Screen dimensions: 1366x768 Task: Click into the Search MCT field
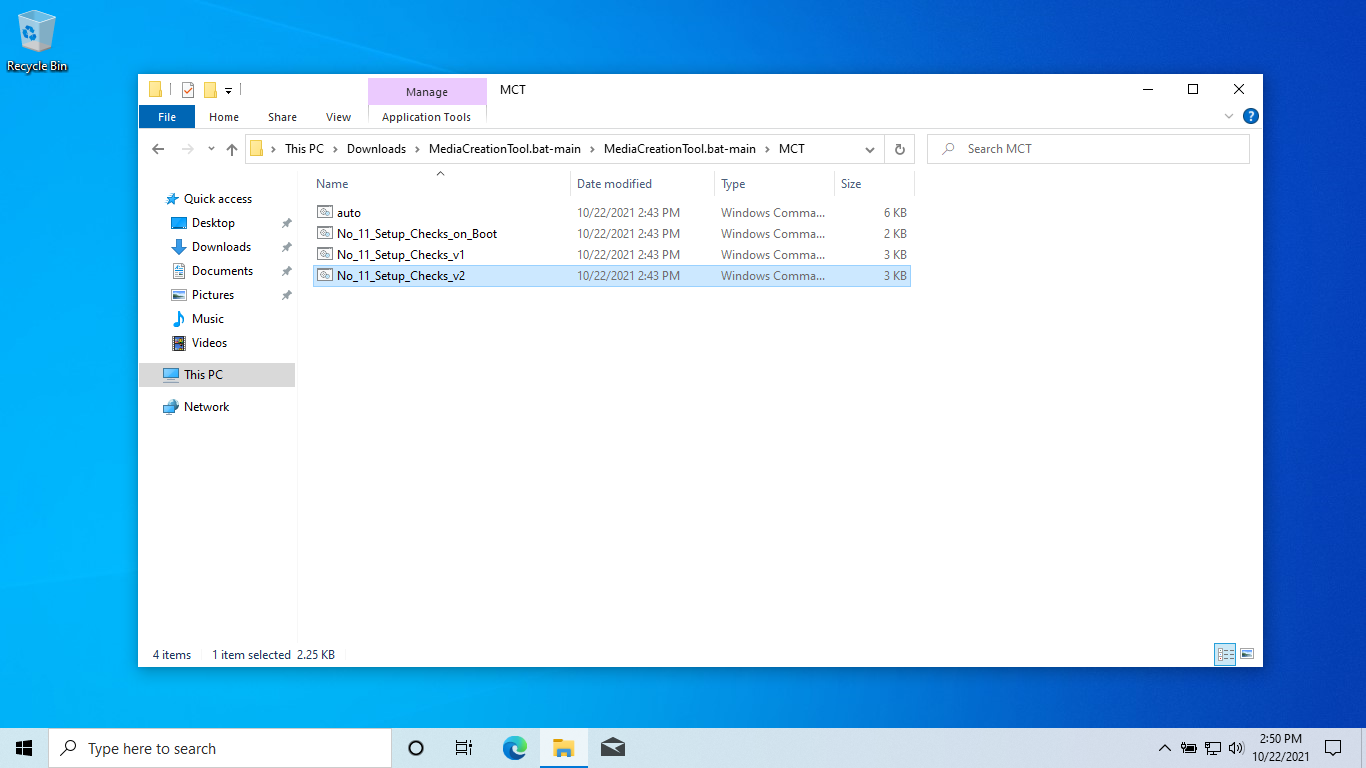click(1088, 149)
